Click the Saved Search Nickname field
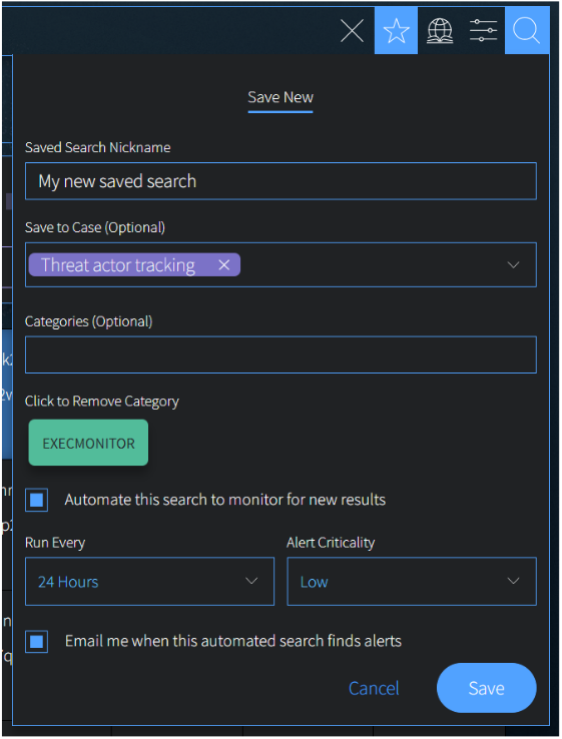This screenshot has height=739, width=562. click(281, 181)
